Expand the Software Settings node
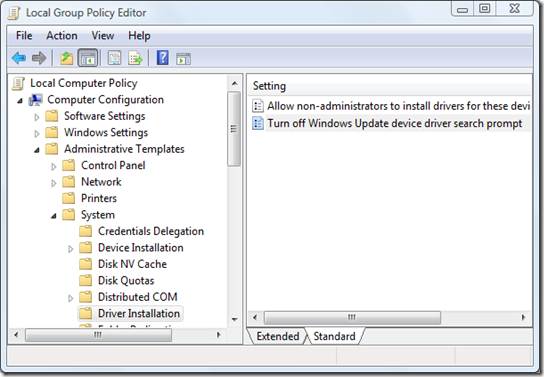The height and width of the screenshot is (377, 544). [x=37, y=117]
